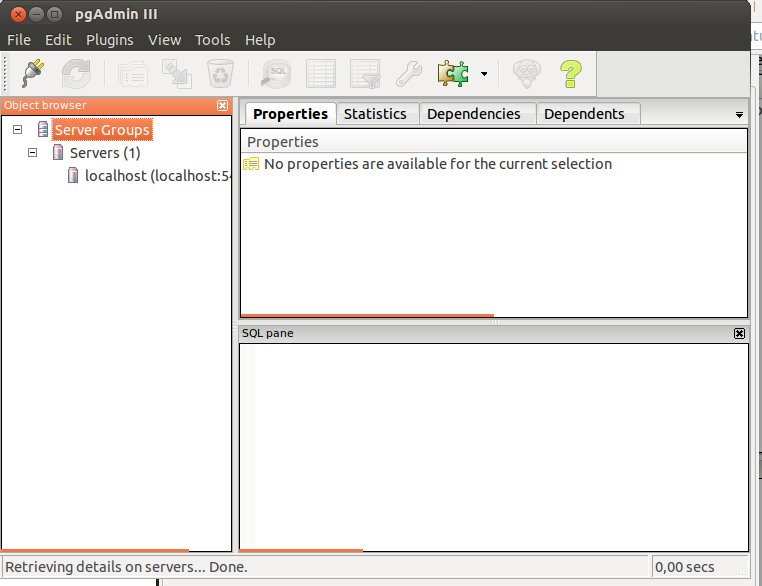Image resolution: width=762 pixels, height=586 pixels.
Task: Switch to the Dependencies tab
Action: tap(473, 114)
